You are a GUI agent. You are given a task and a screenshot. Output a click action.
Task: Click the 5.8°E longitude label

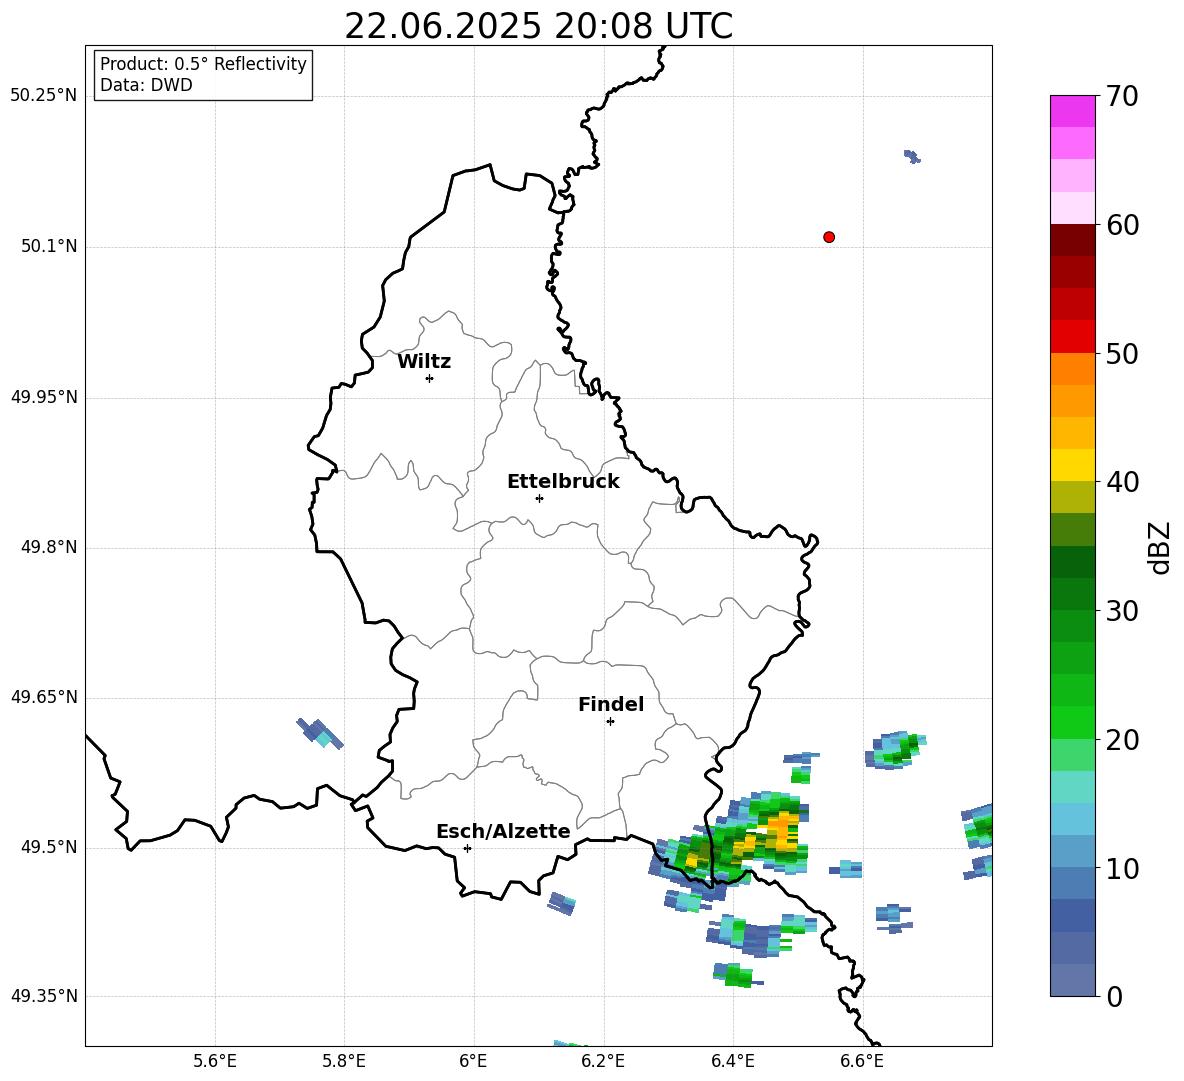[344, 1061]
